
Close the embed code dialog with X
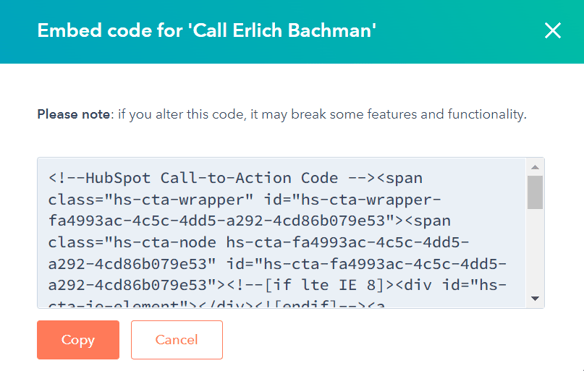[x=553, y=31]
